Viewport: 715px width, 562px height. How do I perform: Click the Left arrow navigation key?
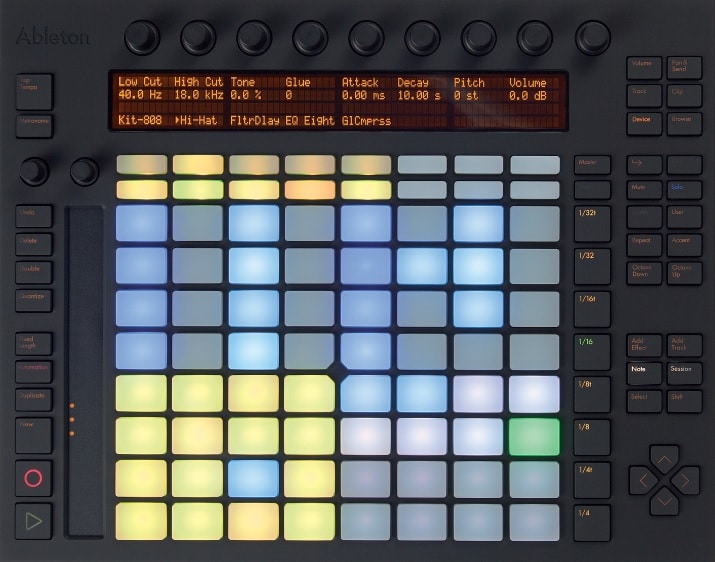[x=643, y=480]
